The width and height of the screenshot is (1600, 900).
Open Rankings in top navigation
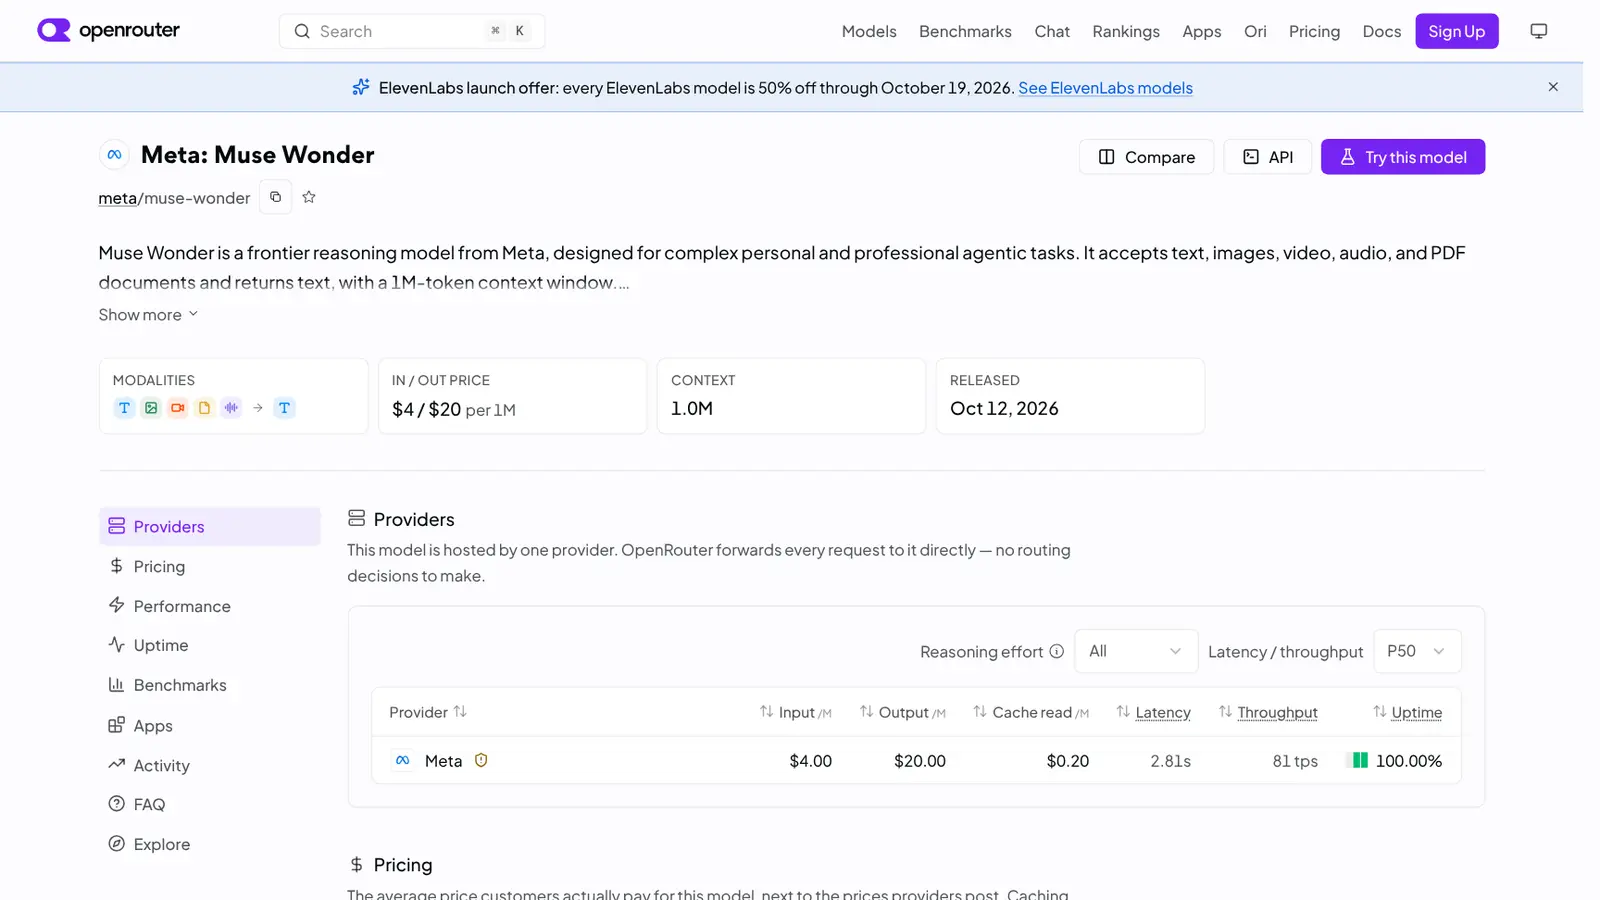pos(1126,31)
